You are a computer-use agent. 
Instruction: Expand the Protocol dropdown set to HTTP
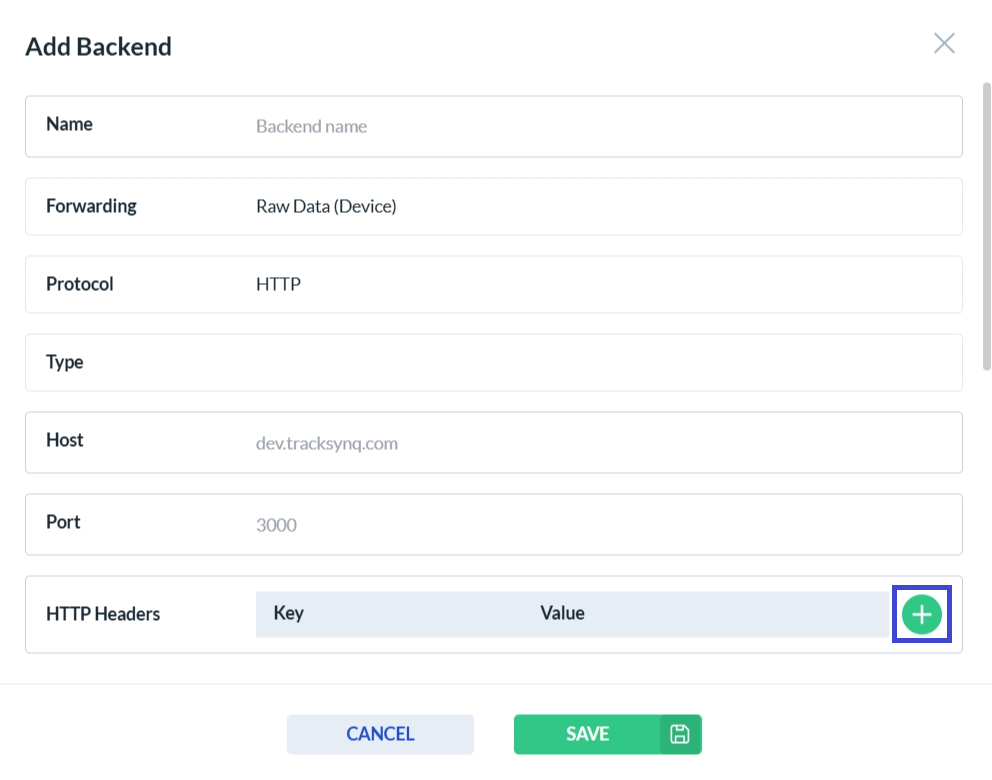600,285
